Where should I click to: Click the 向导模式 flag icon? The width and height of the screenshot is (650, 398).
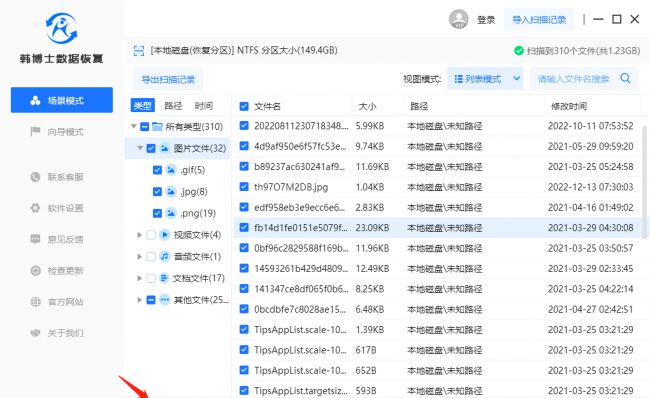point(35,132)
